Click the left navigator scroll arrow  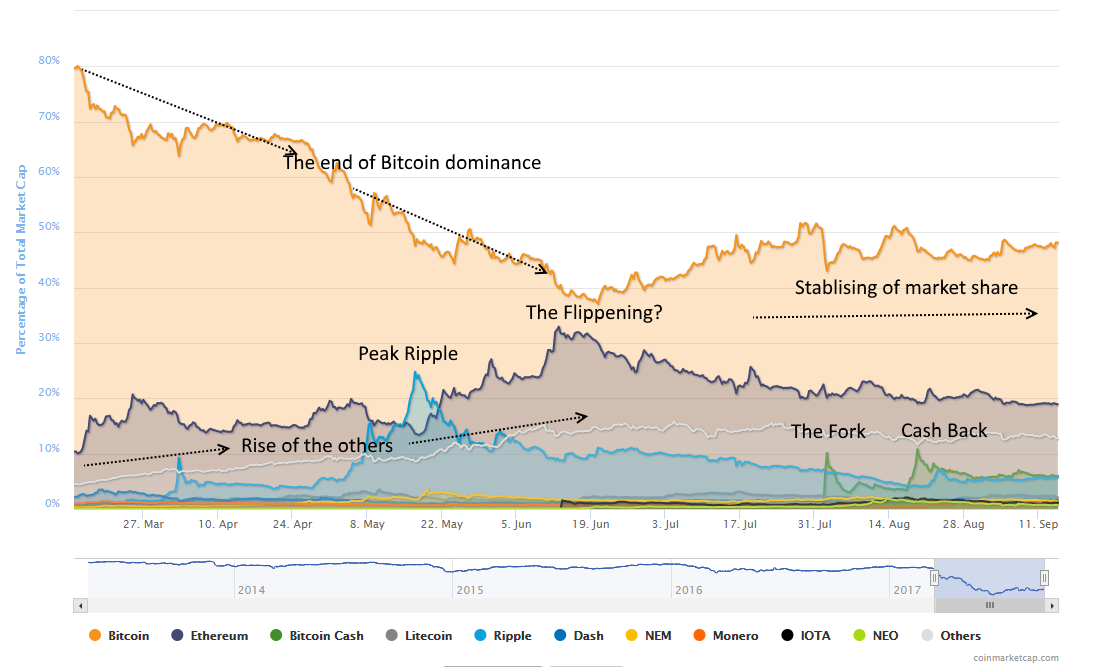point(81,605)
